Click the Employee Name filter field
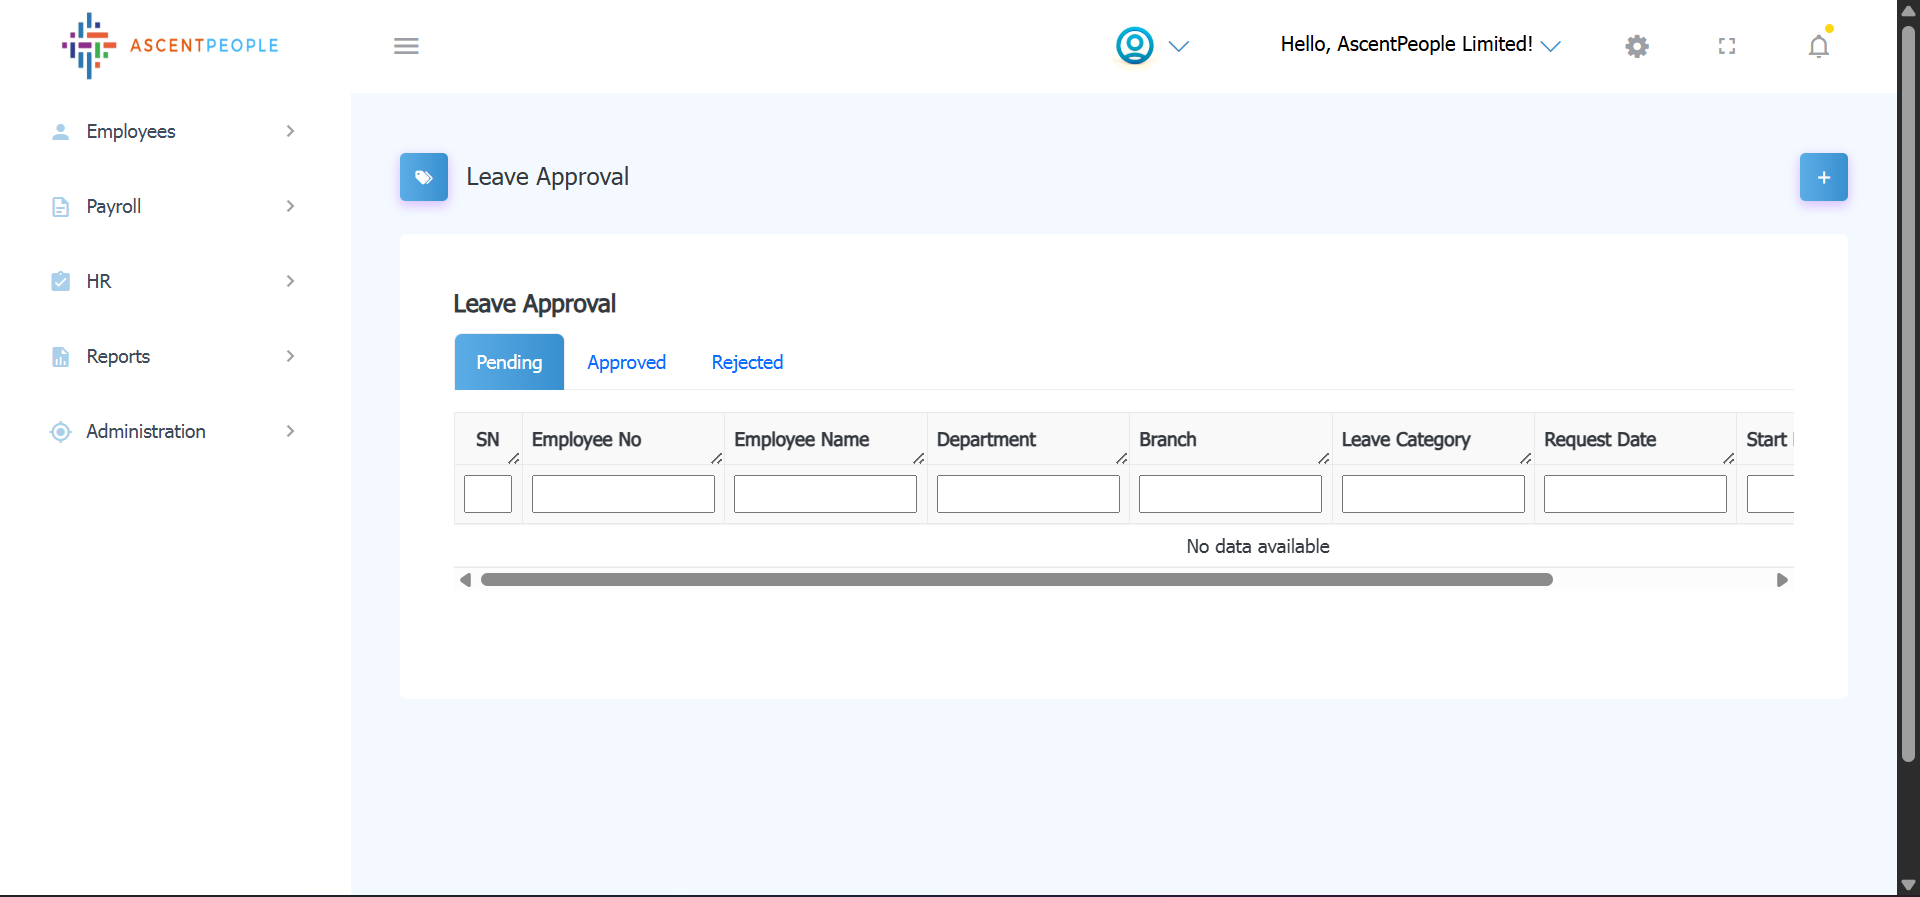The image size is (1920, 897). click(825, 494)
